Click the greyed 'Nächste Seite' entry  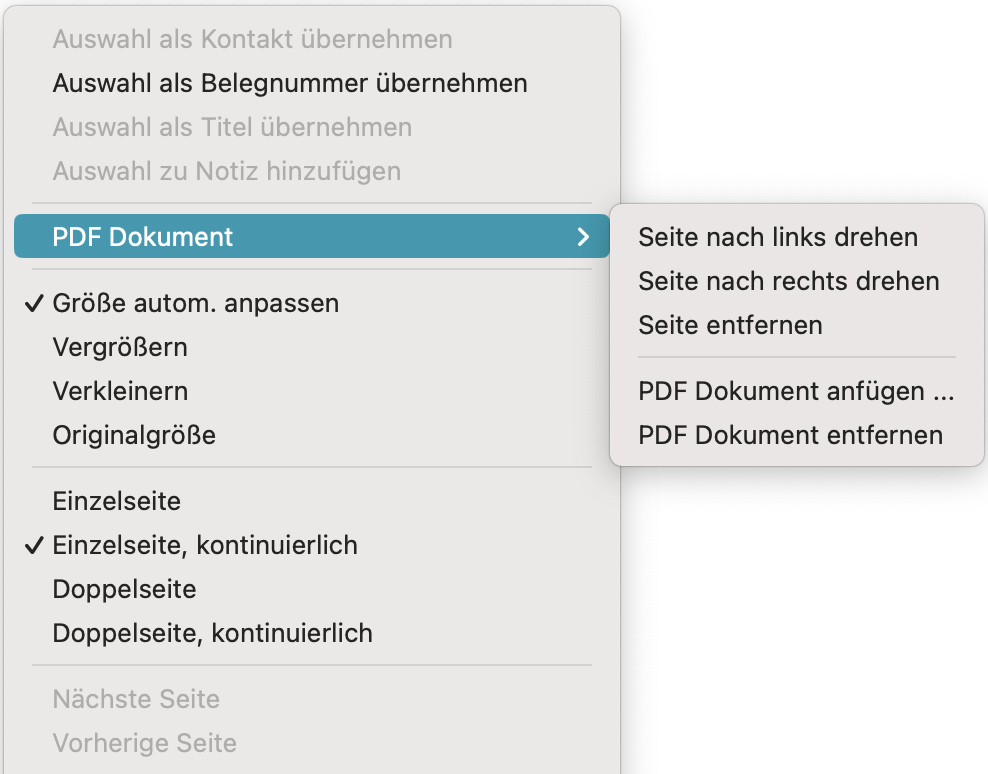click(x=136, y=699)
